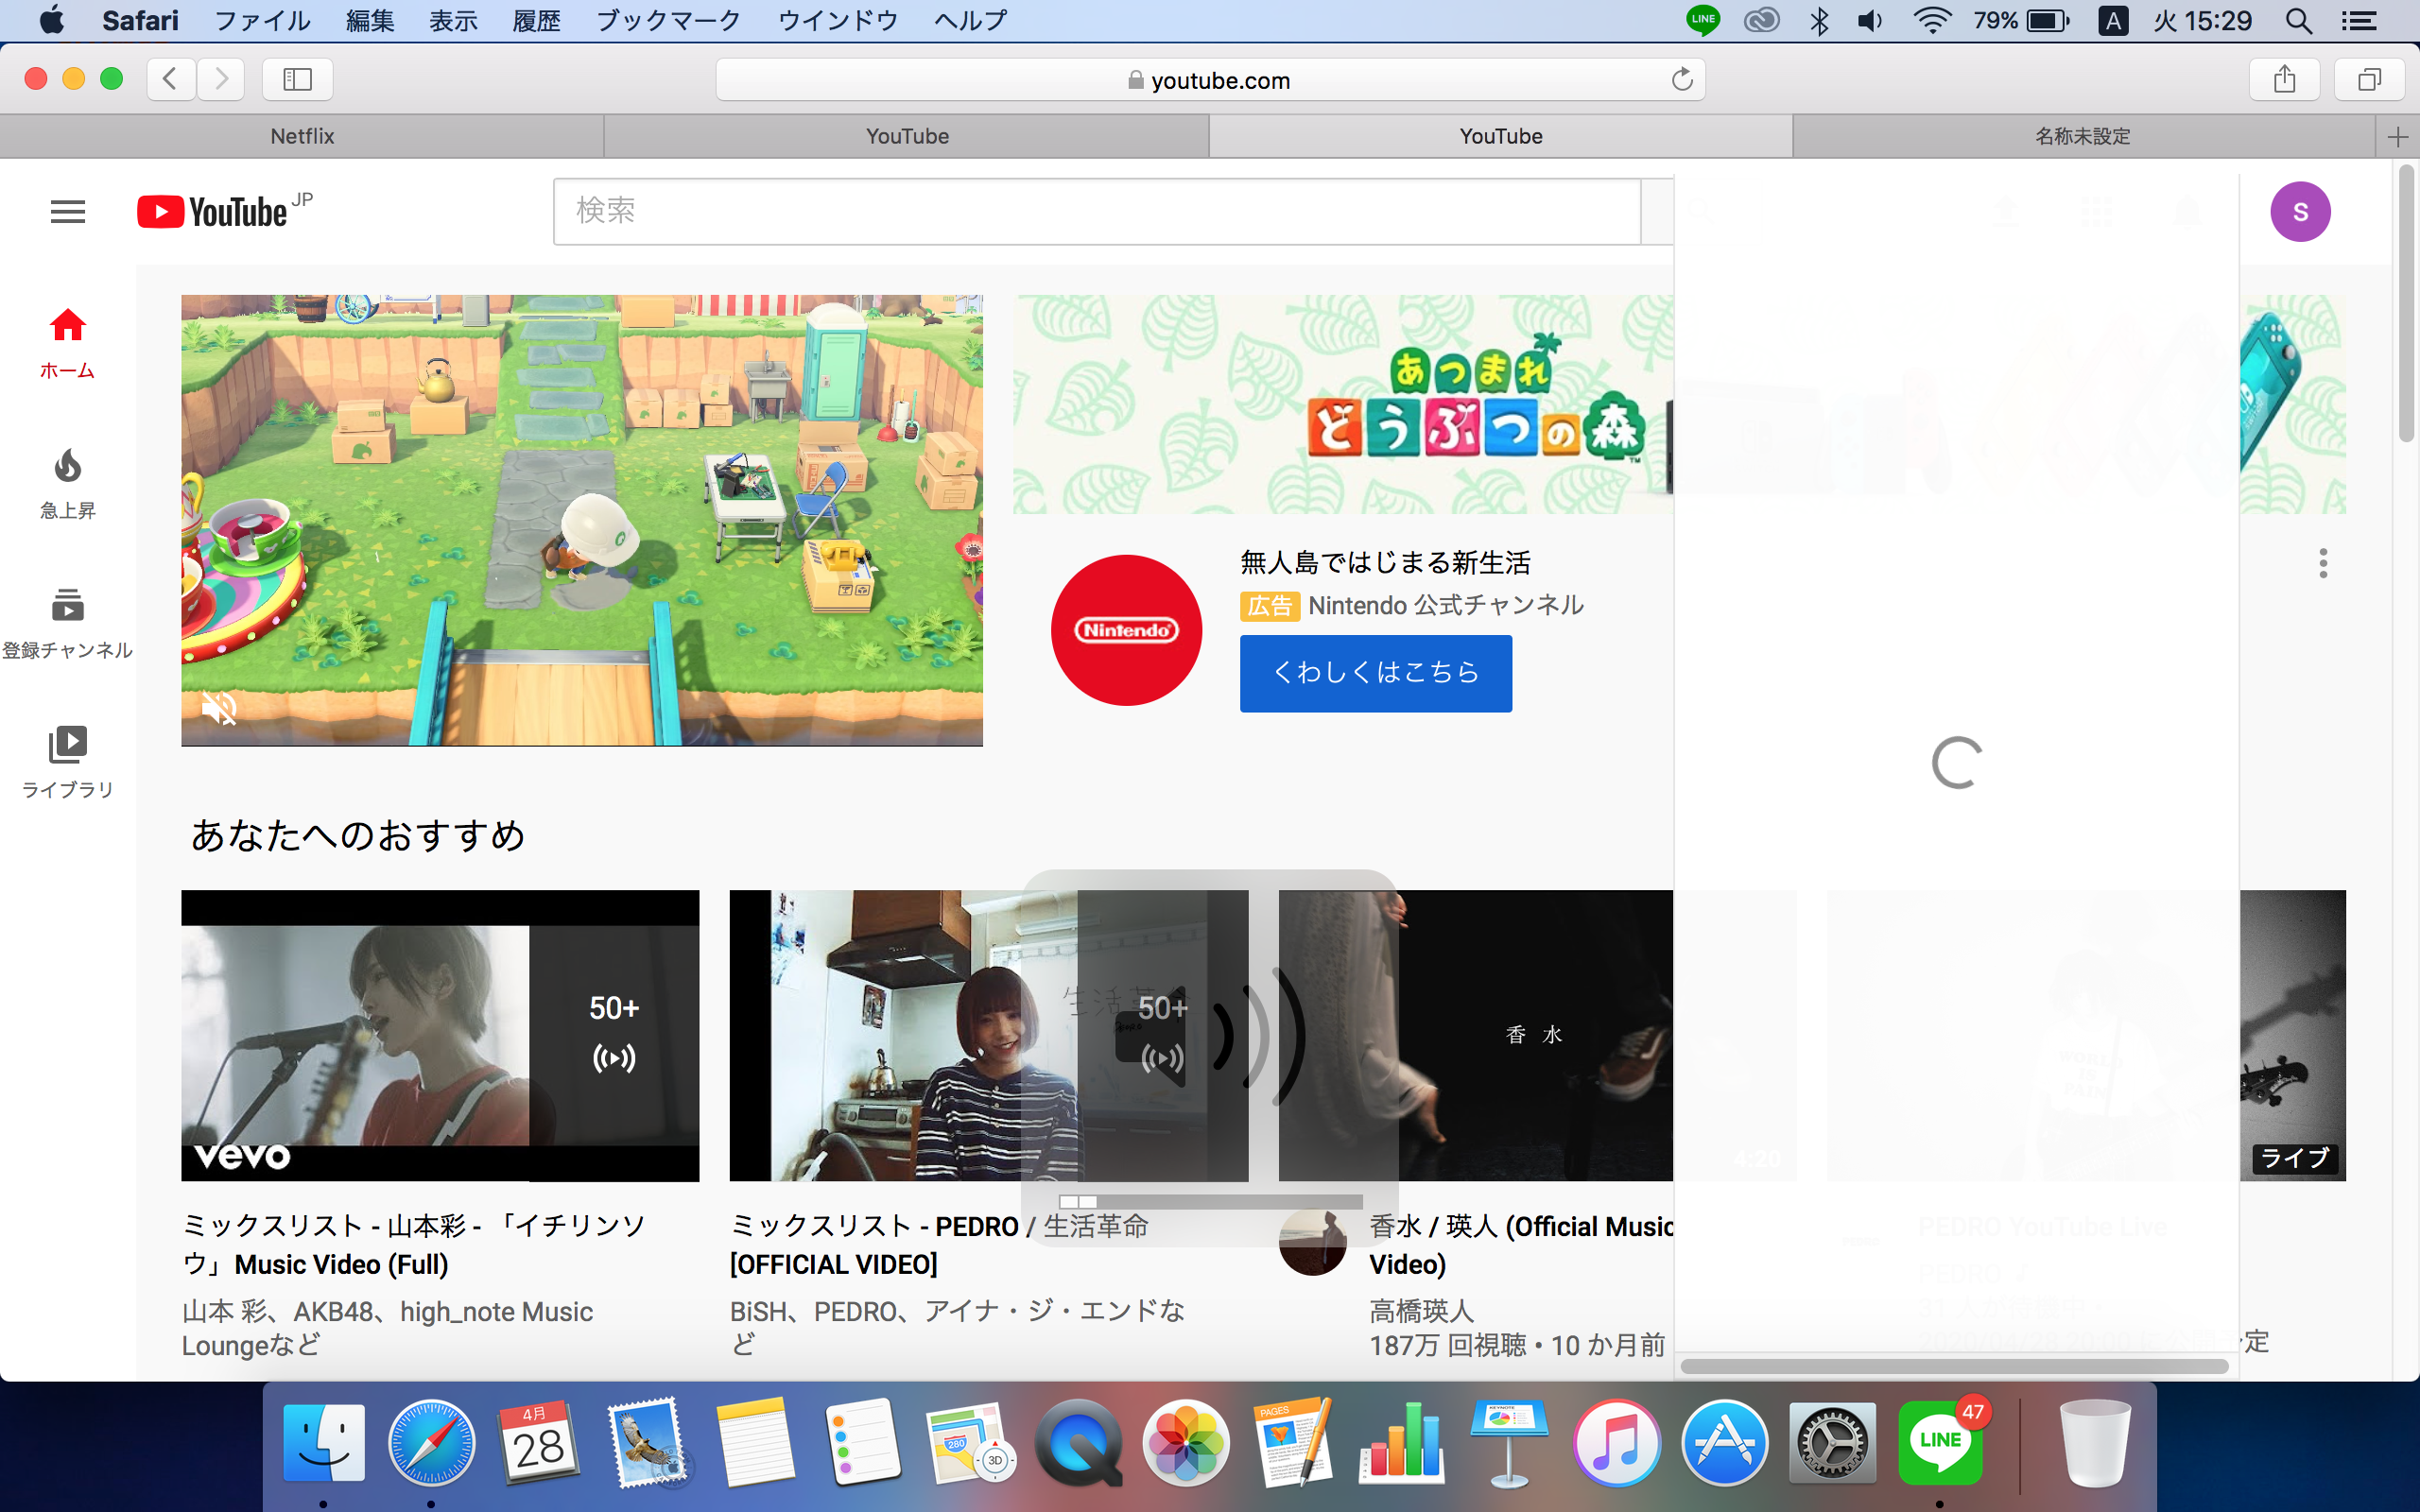Click the YouTube JP logo
The width and height of the screenshot is (2420, 1512).
coord(225,211)
